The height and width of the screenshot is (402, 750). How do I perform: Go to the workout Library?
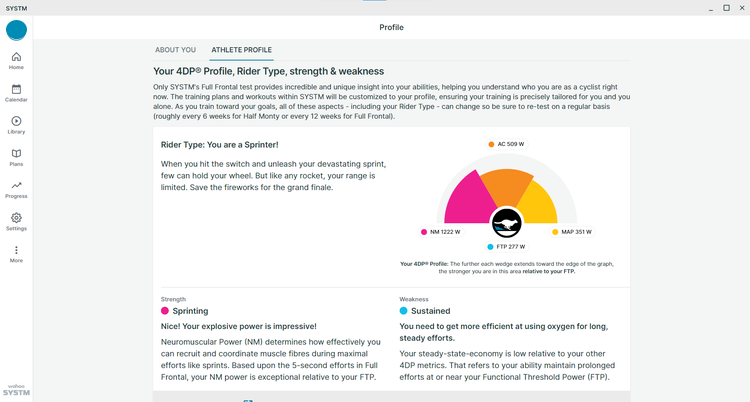click(x=16, y=125)
